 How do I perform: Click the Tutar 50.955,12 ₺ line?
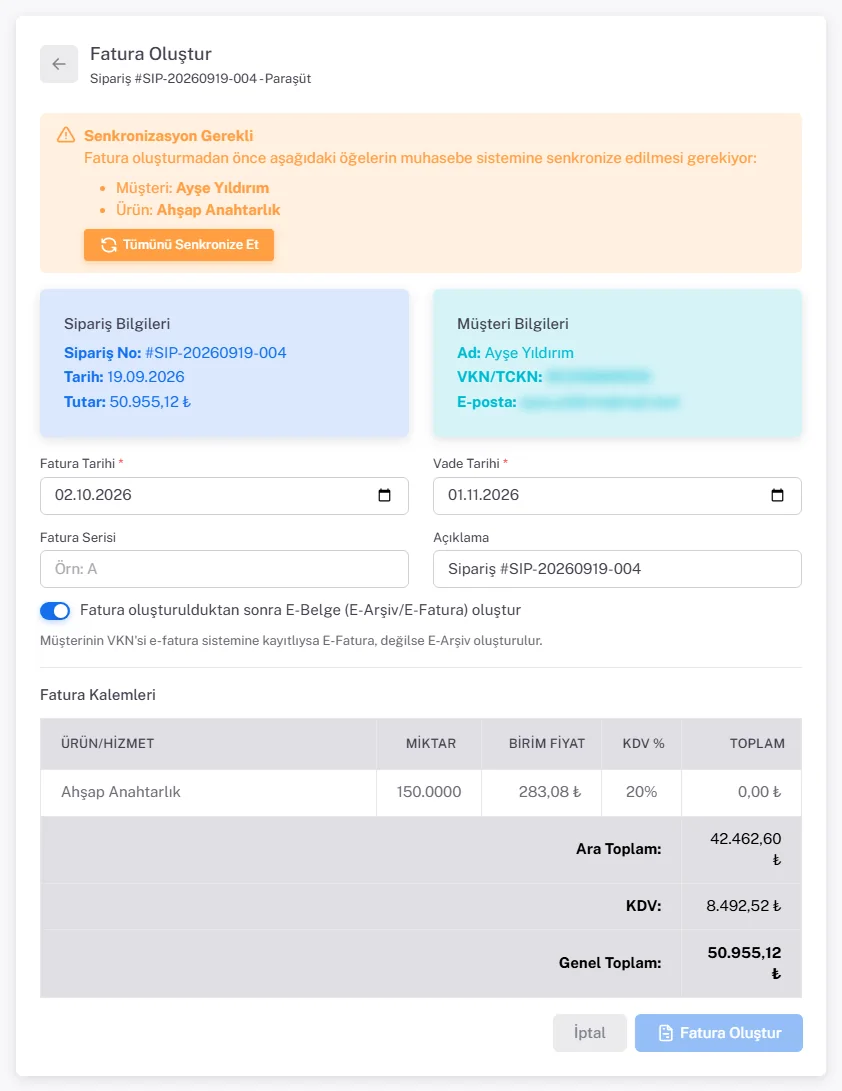click(x=127, y=402)
